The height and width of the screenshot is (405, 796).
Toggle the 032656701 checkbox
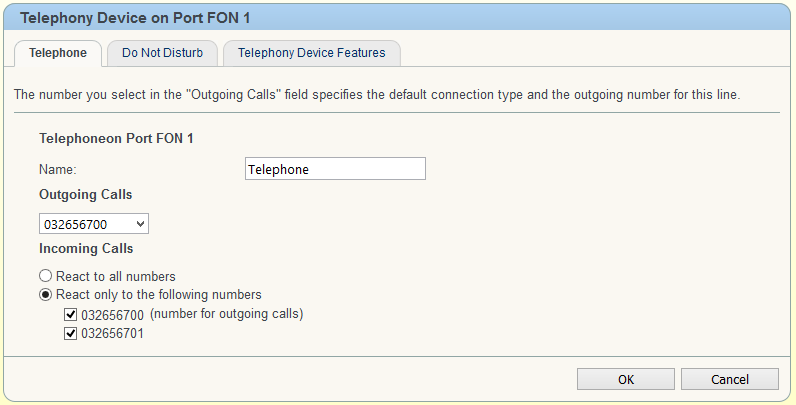[71, 334]
